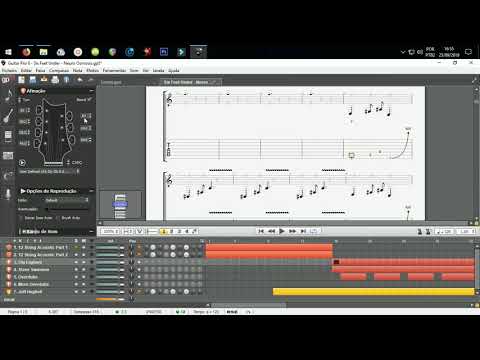Open the zoom percentage dropdown
Image resolution: width=480 pixels, height=360 pixels.
(110, 231)
